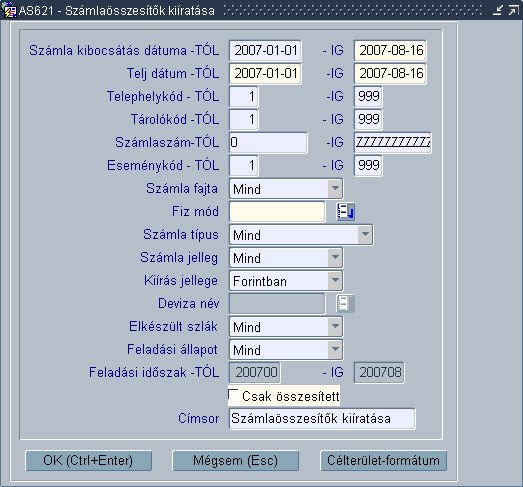523x487 pixels.
Task: Open the Kiírás jellege Forintban dropdown
Action: pyautogui.click(x=335, y=281)
